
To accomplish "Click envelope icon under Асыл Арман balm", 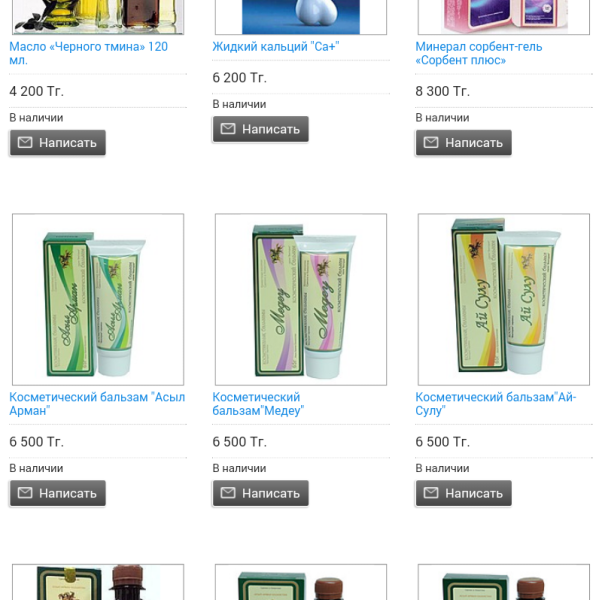I will (25, 493).
